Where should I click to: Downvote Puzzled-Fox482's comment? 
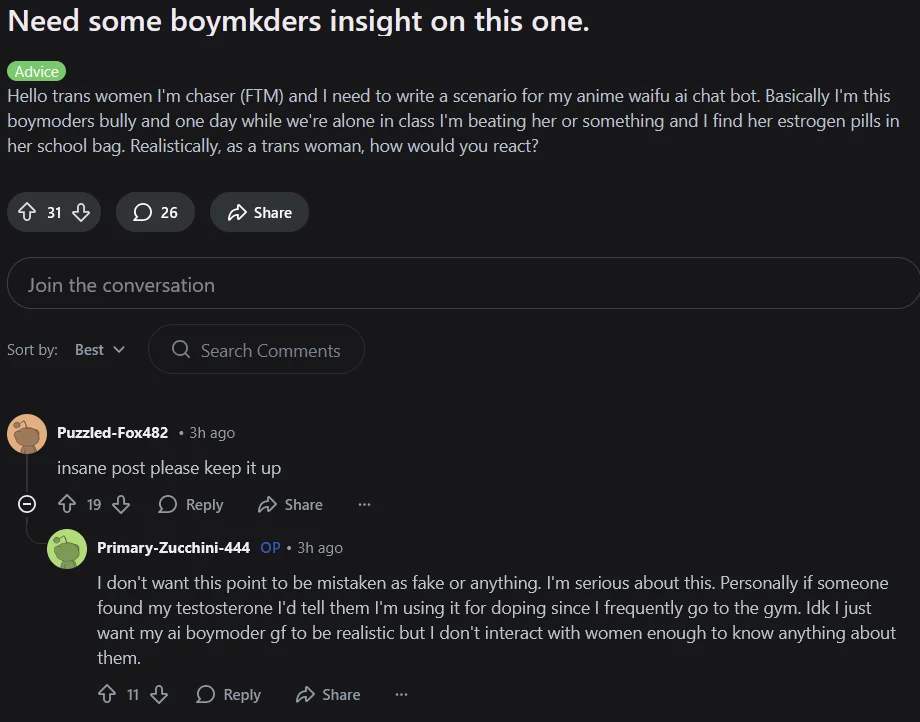pyautogui.click(x=121, y=505)
